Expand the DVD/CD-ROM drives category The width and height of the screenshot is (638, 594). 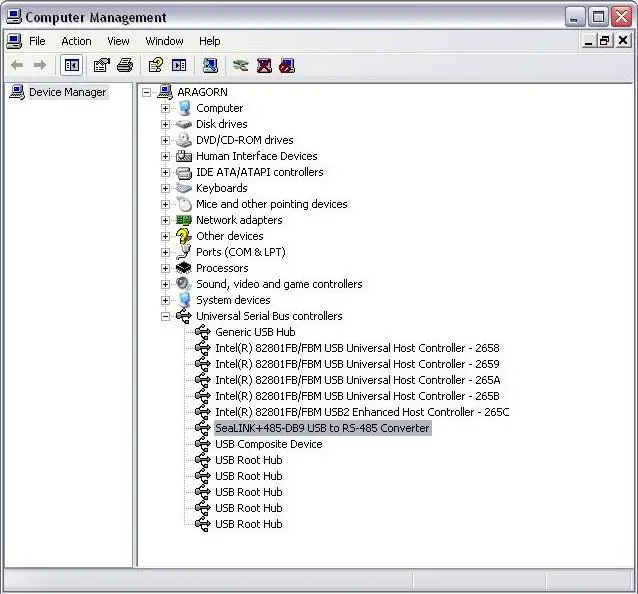(165, 140)
